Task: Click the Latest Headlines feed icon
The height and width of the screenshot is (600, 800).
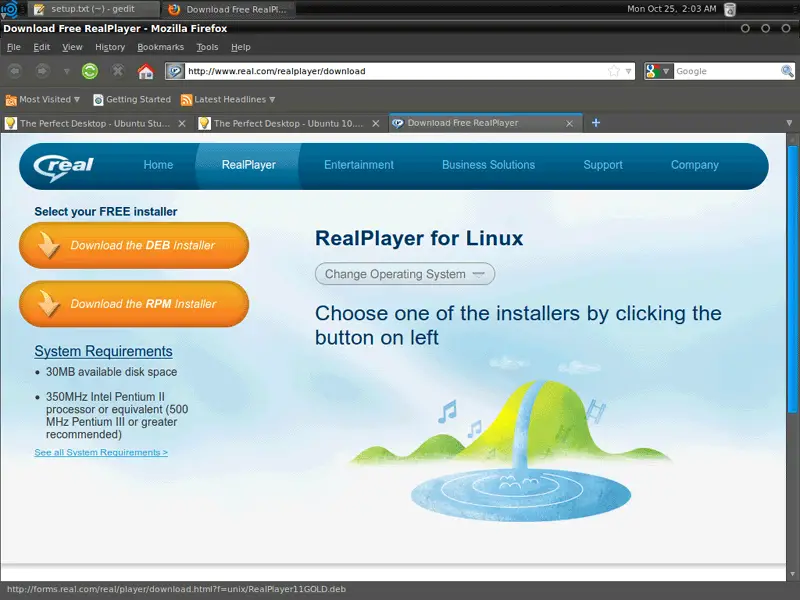Action: pyautogui.click(x=186, y=100)
